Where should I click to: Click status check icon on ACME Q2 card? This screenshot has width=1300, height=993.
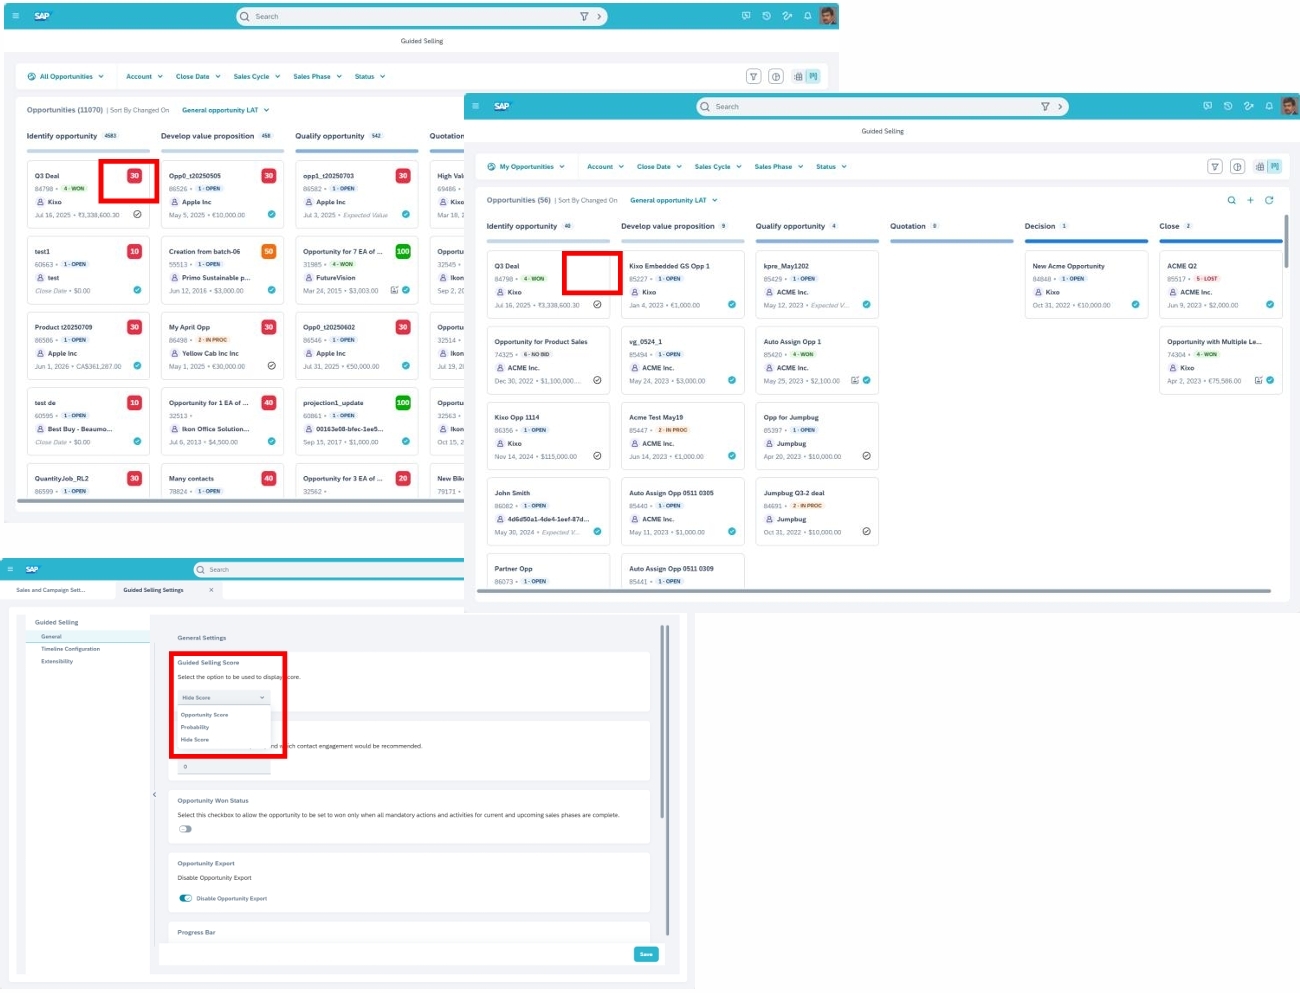tap(1270, 305)
